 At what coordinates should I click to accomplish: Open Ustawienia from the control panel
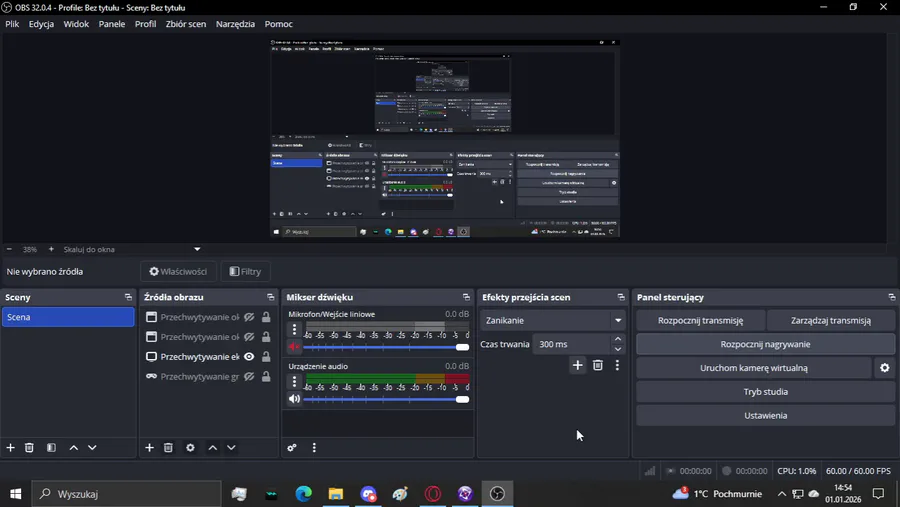click(x=765, y=415)
